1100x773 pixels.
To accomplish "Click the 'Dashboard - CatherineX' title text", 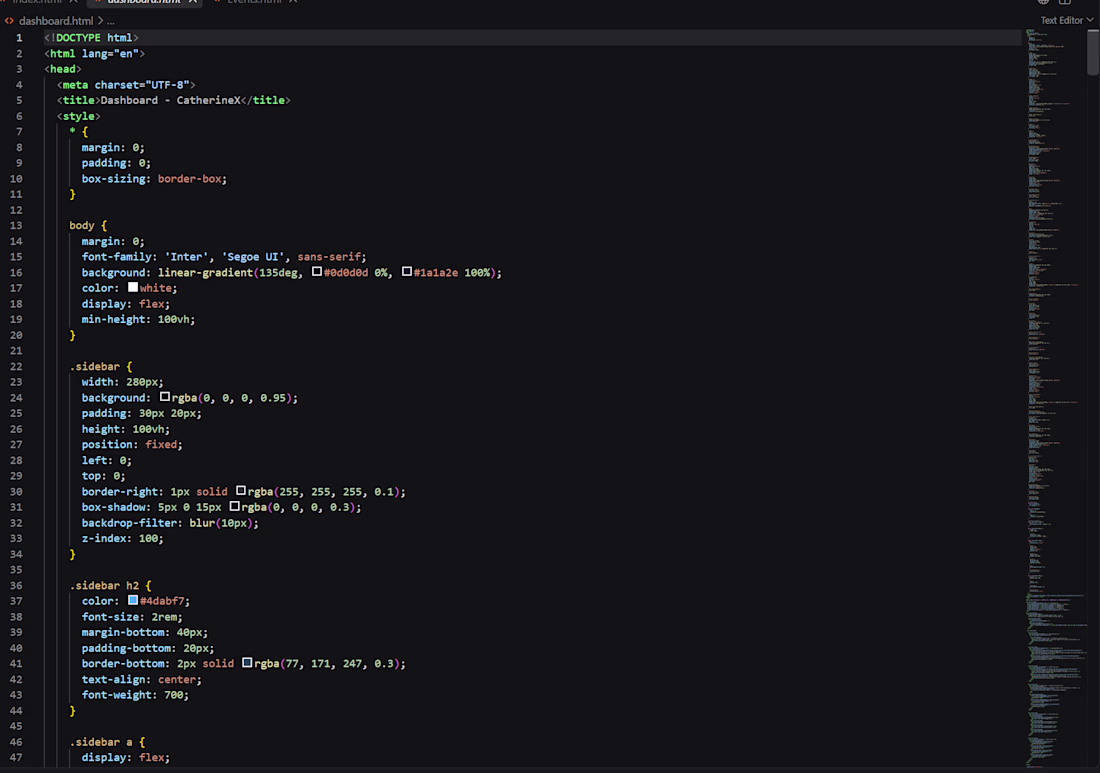I will [170, 100].
